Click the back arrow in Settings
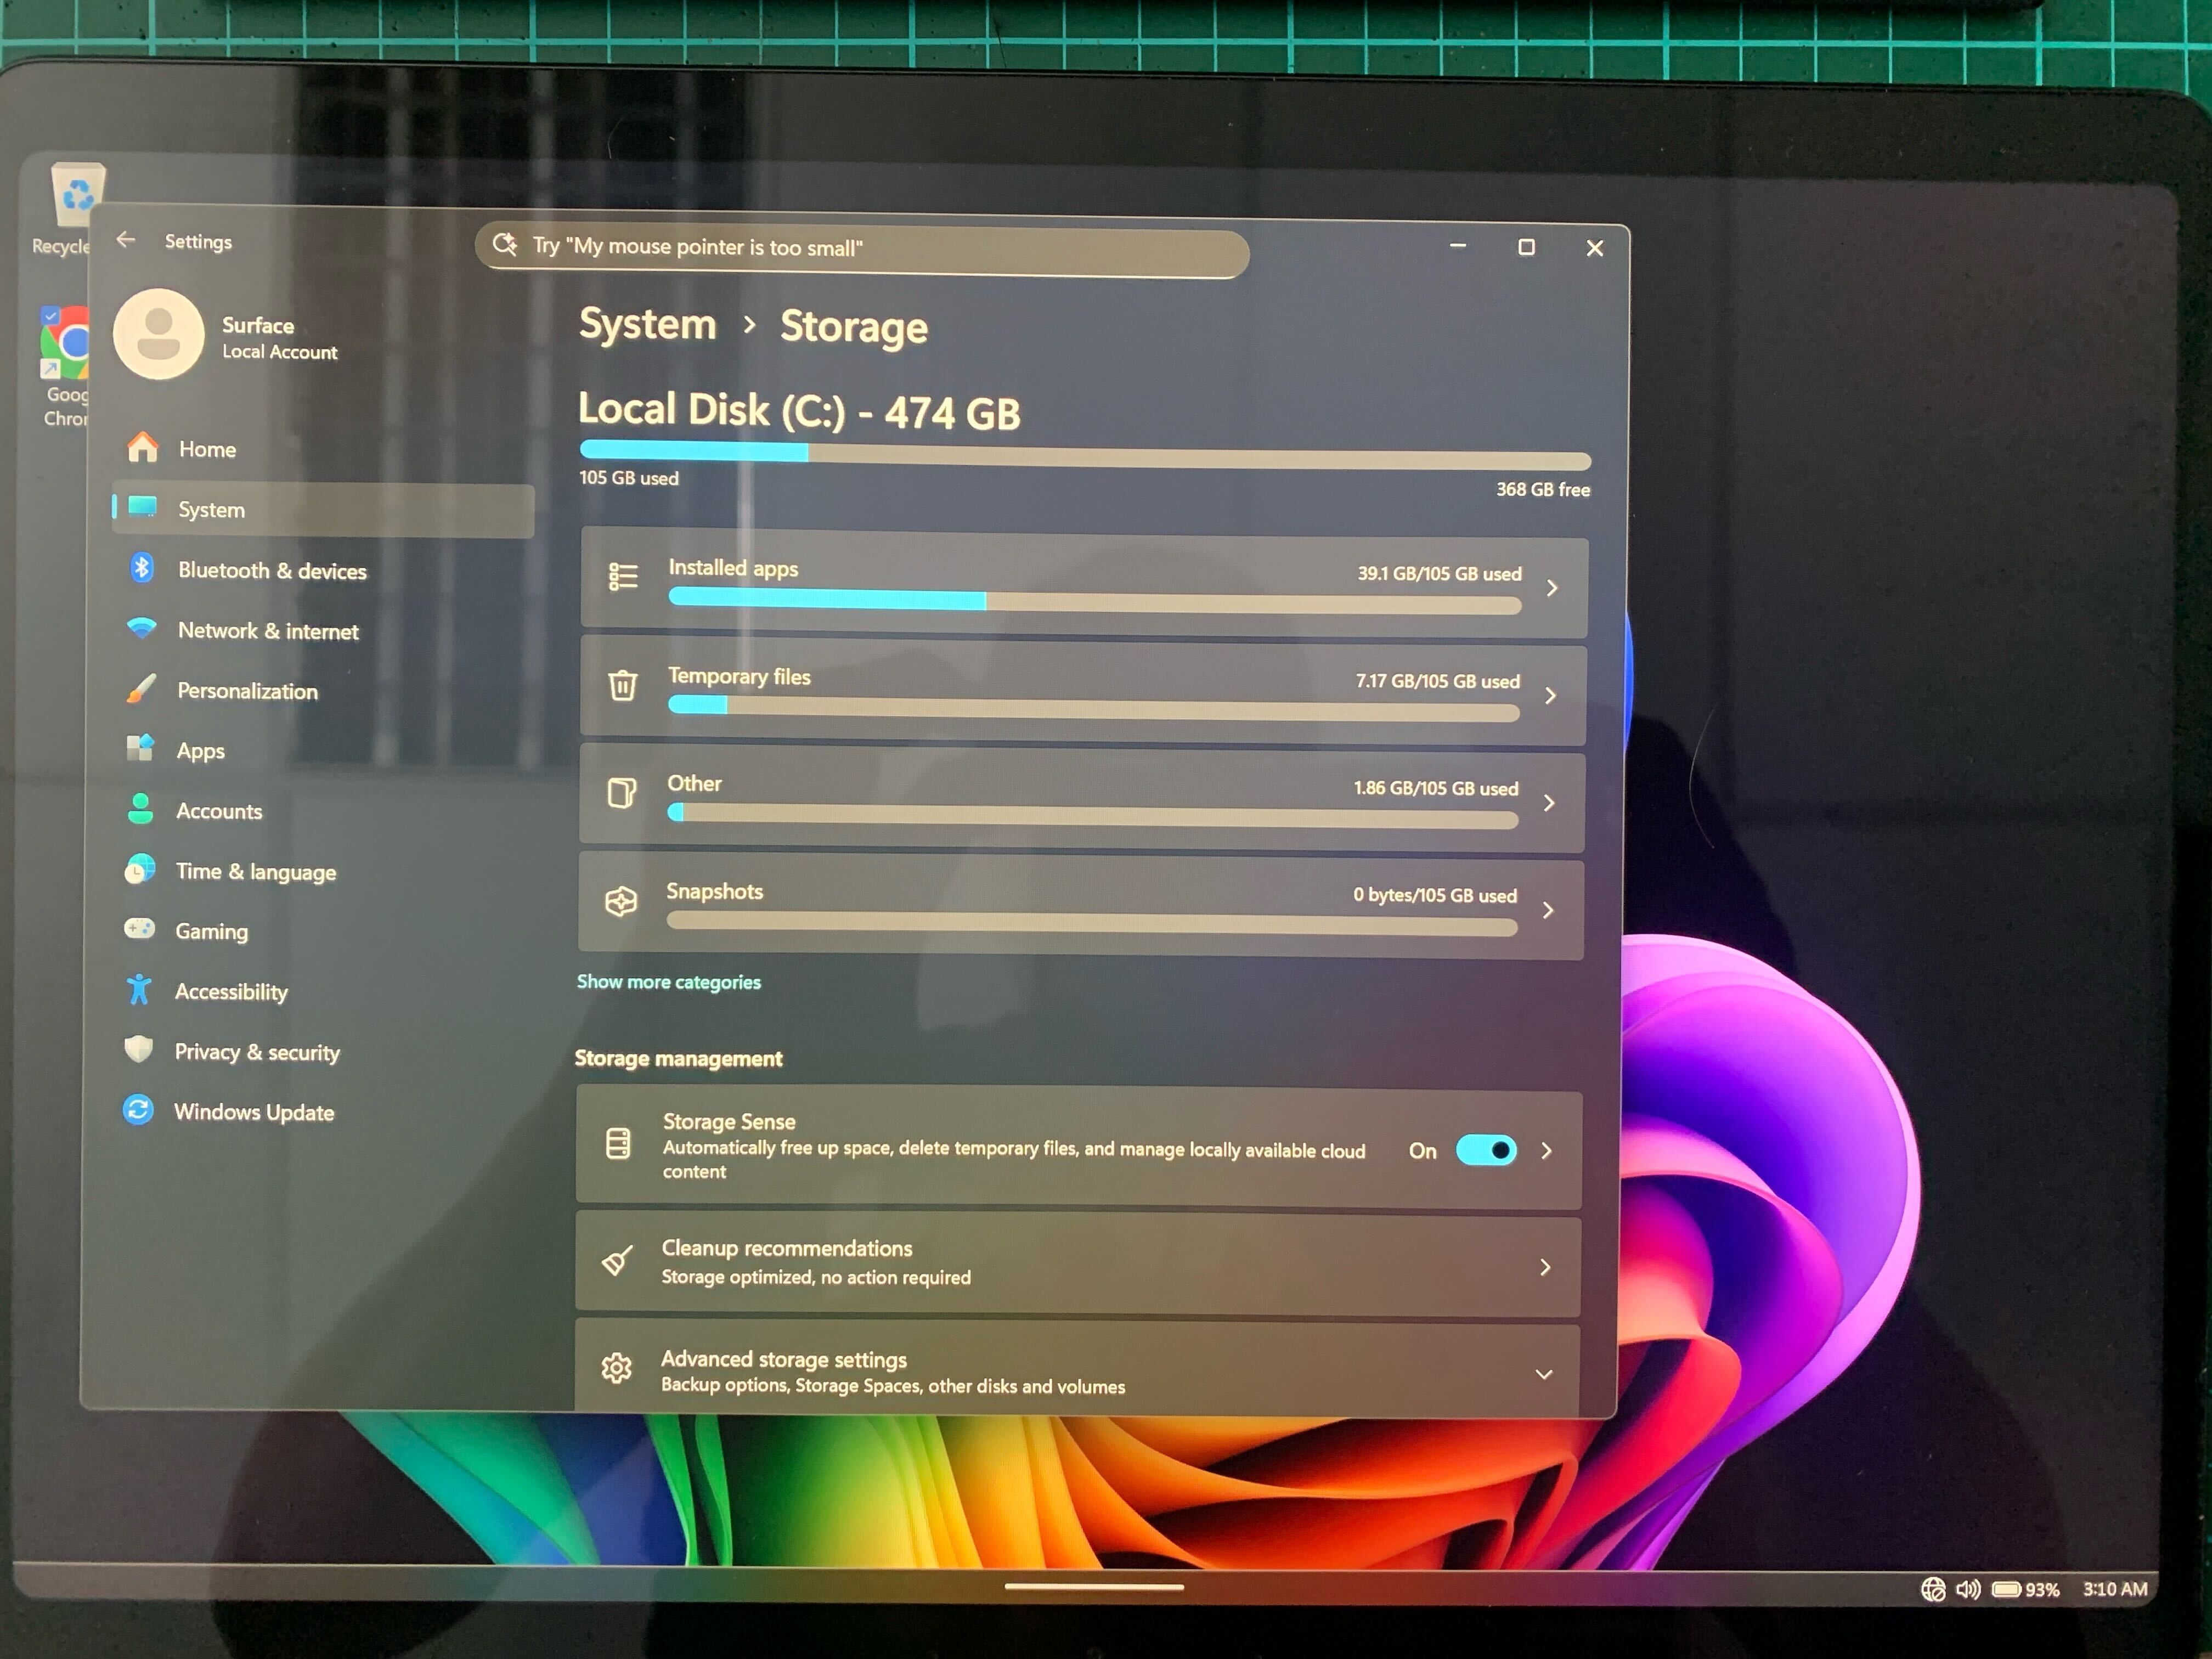This screenshot has width=2212, height=1659. coord(126,240)
